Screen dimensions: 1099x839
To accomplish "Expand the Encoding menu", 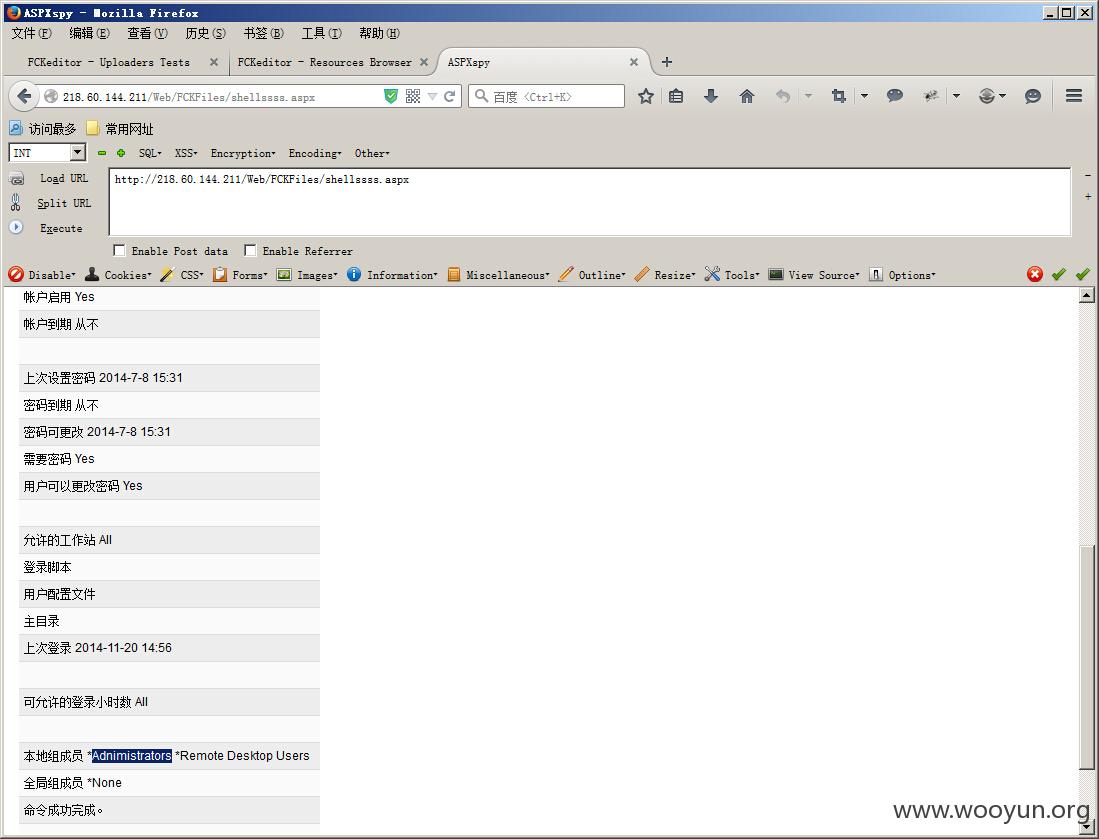I will pos(315,153).
